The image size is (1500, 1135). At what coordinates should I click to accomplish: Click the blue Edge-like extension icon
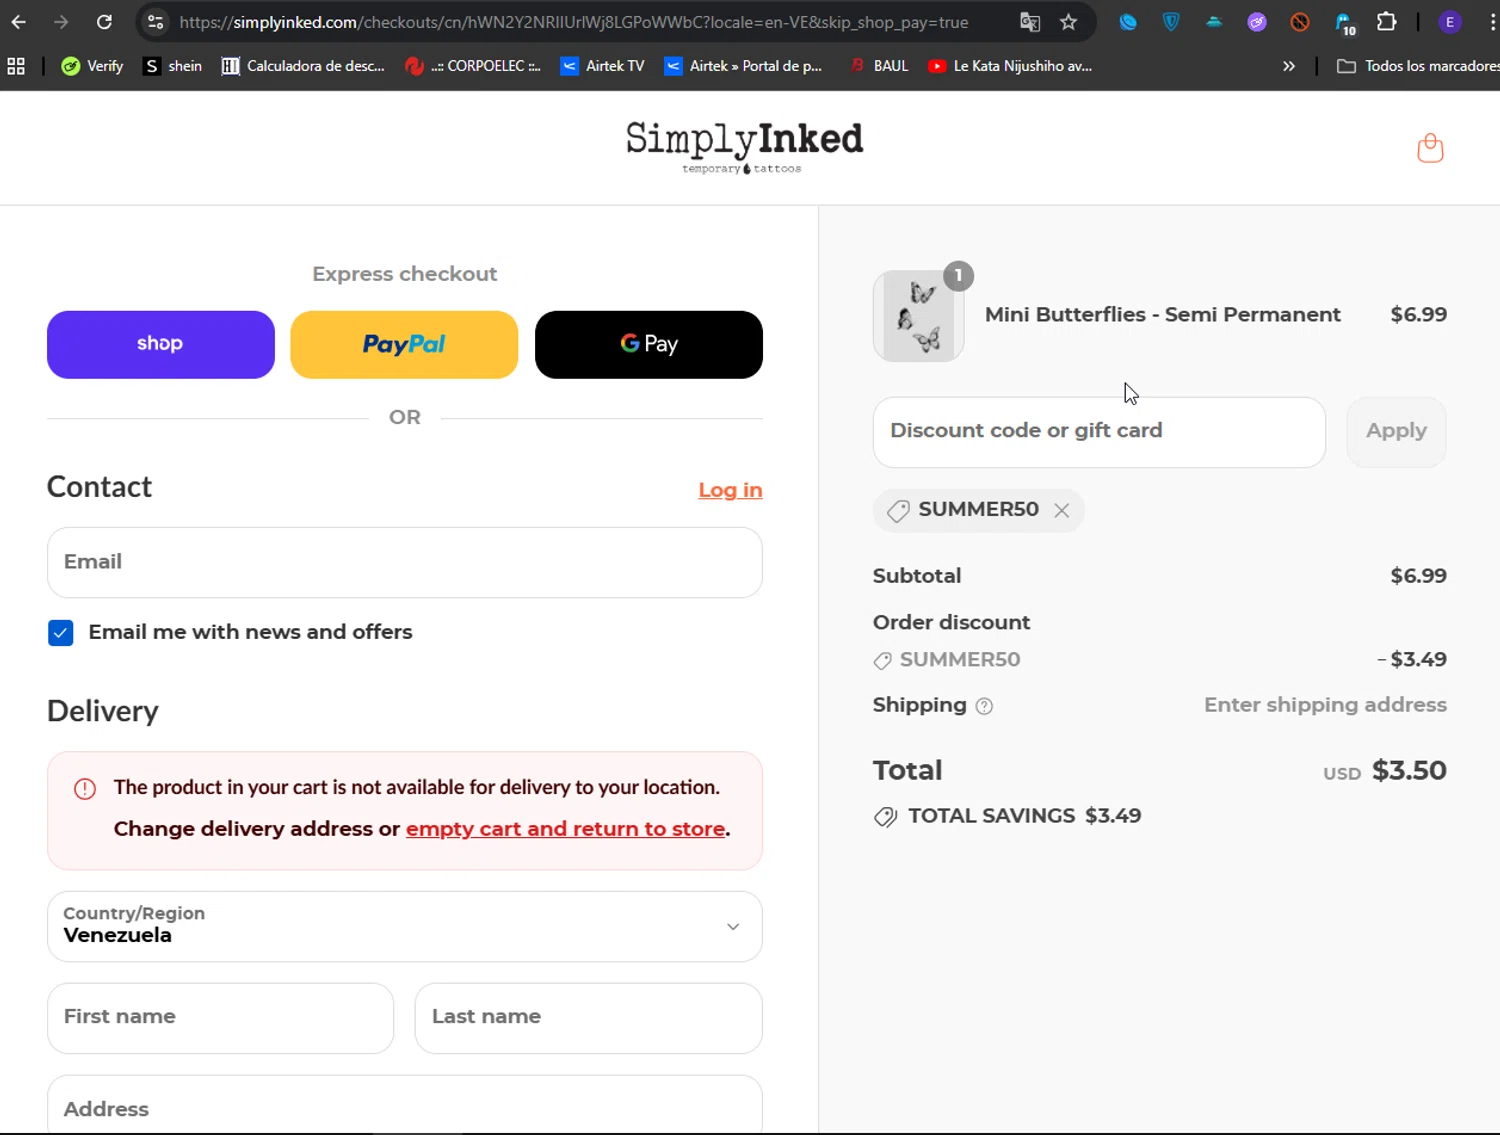[x=1128, y=22]
